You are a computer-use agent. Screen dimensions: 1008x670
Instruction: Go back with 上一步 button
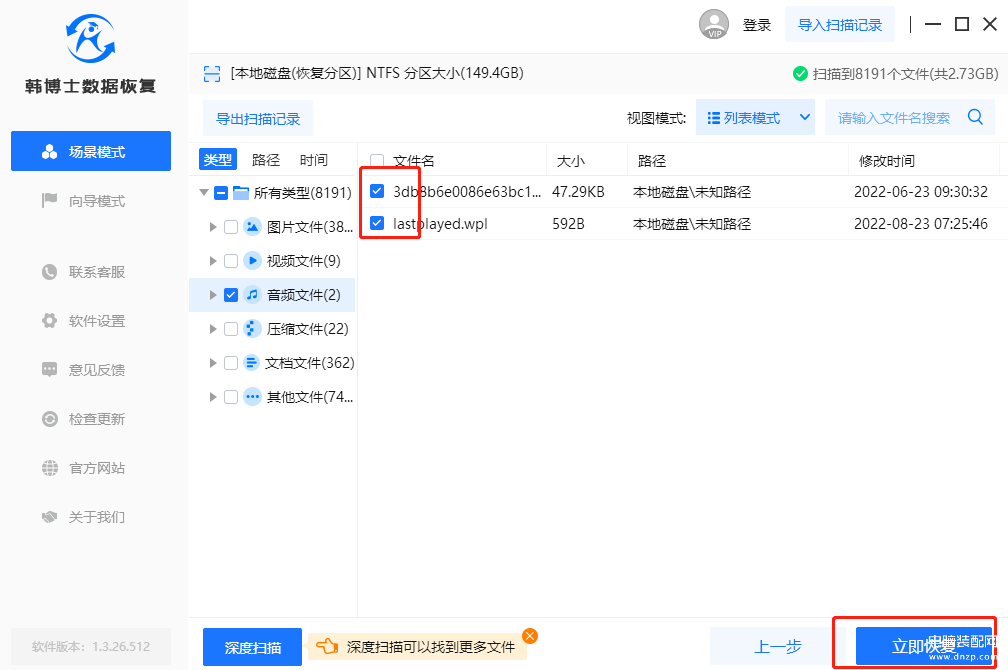click(777, 646)
